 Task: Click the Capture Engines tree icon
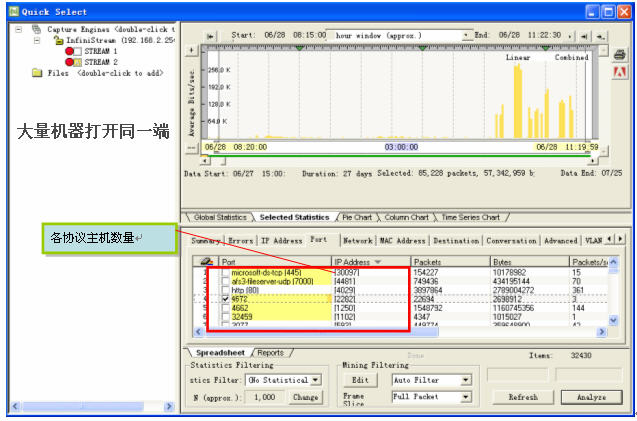[x=37, y=29]
